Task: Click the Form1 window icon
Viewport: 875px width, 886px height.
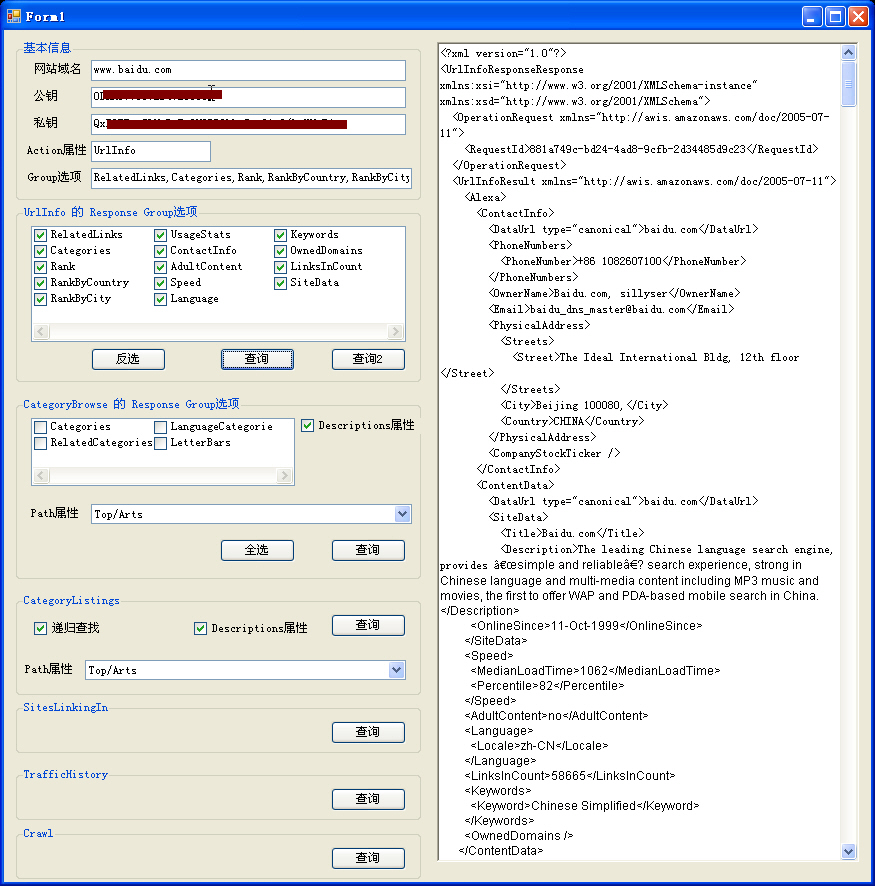Action: [14, 16]
